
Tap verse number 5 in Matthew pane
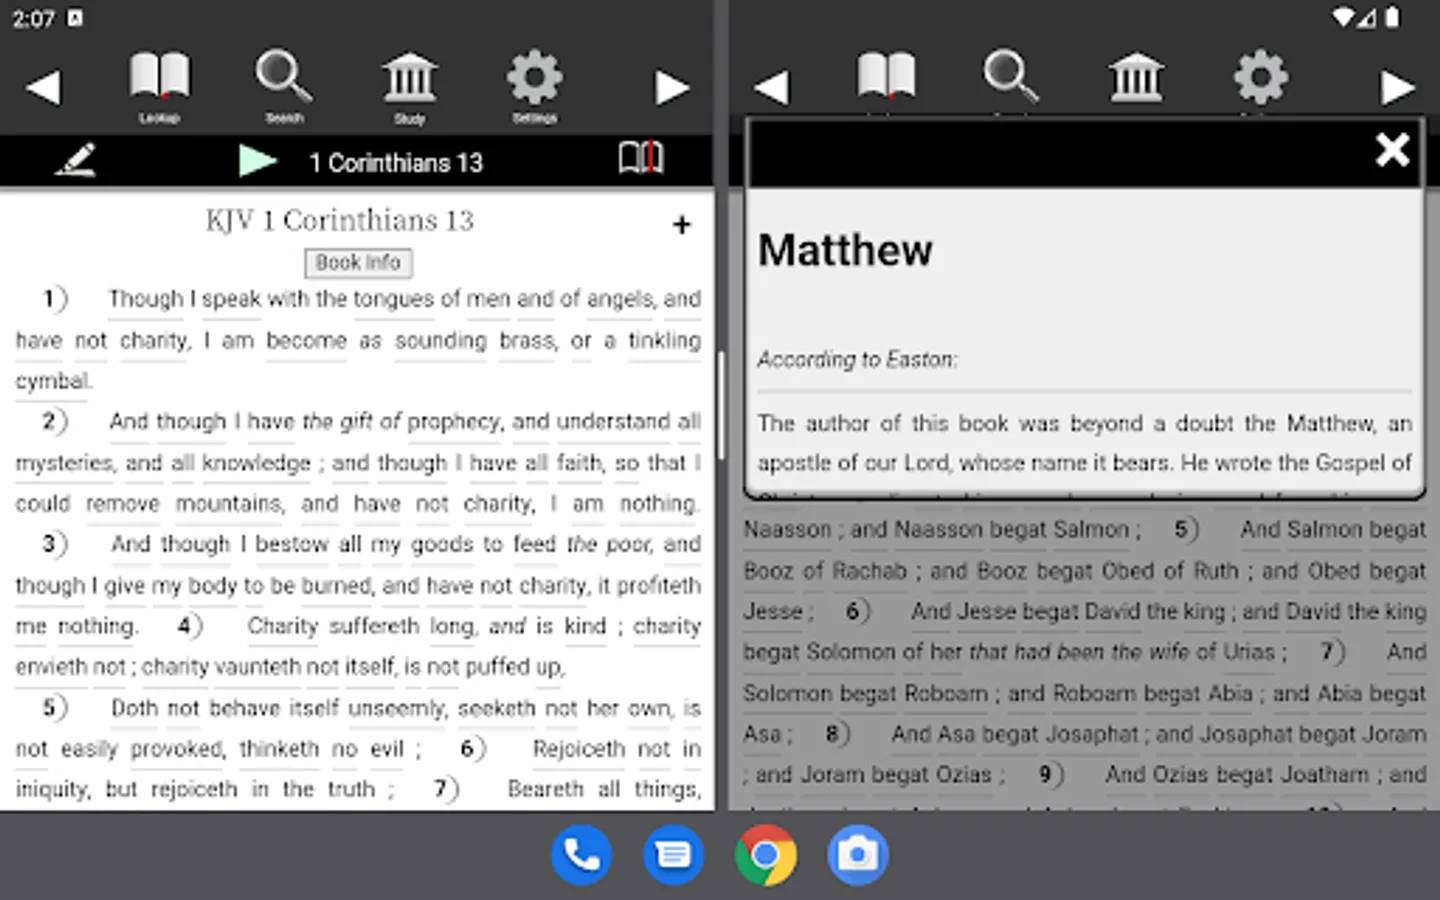coord(1186,529)
